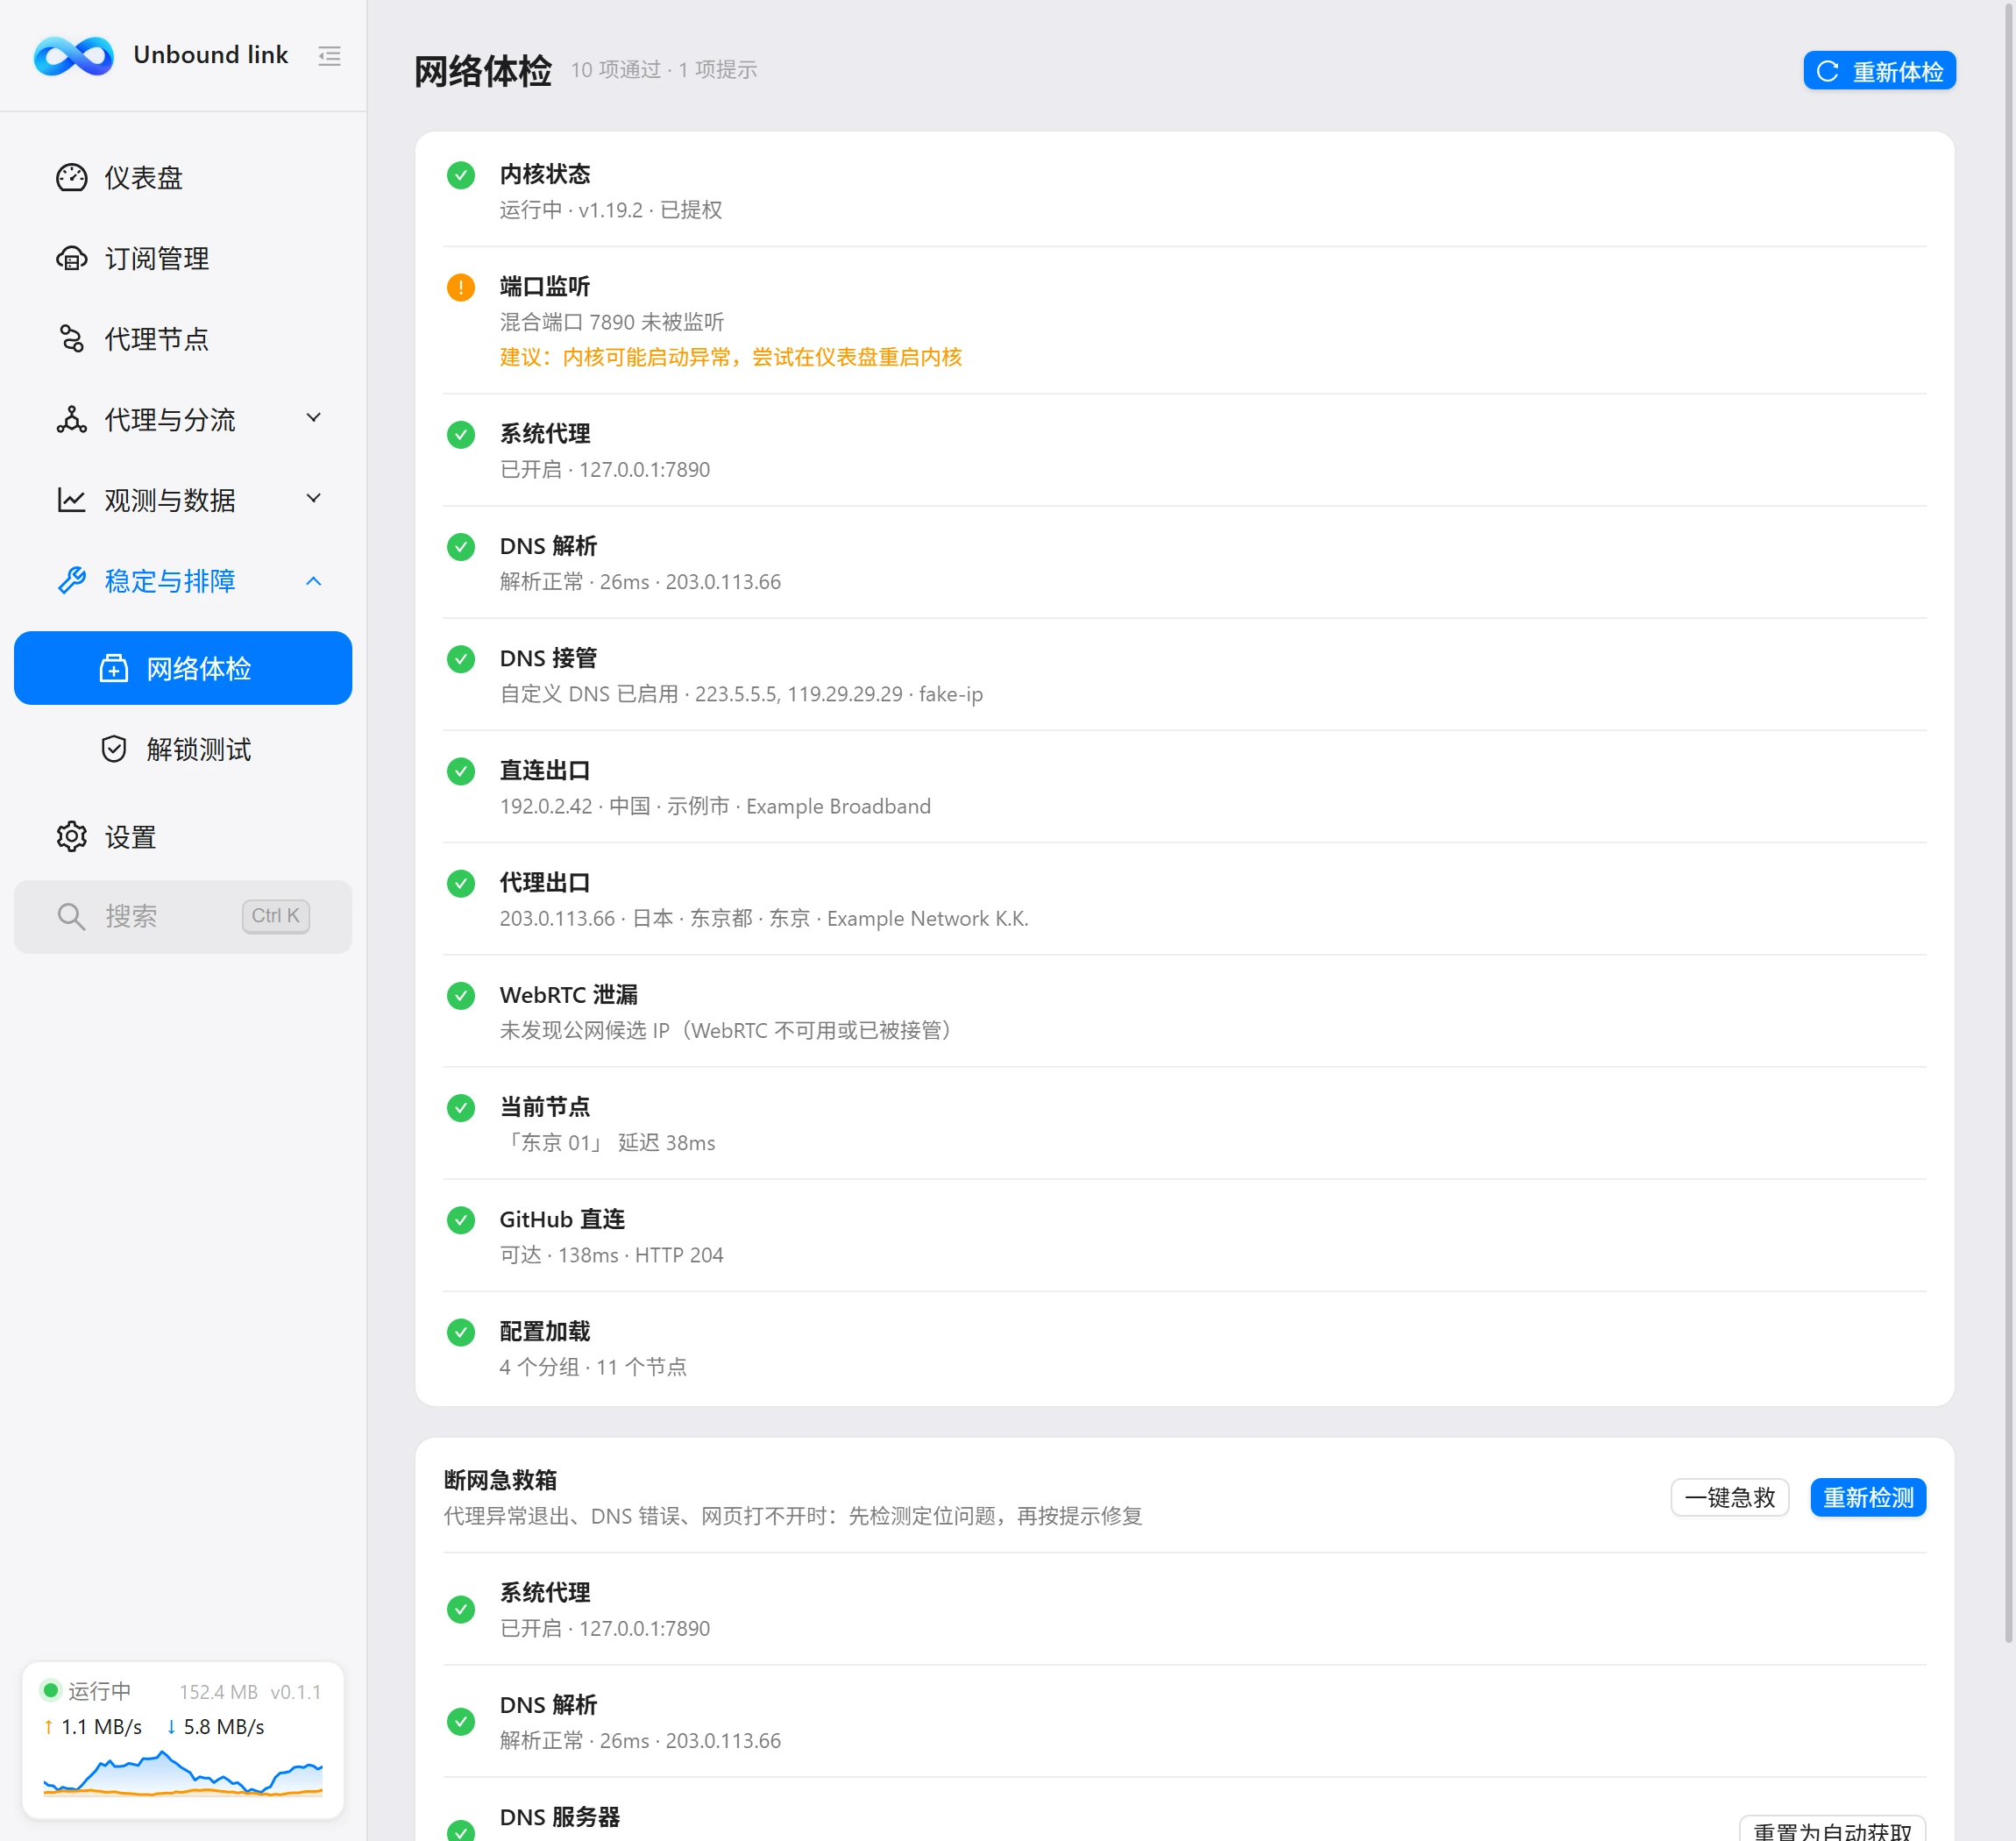This screenshot has height=1841, width=2016.
Task: Click the Ctrl K shortcut badge
Action: pyautogui.click(x=276, y=916)
